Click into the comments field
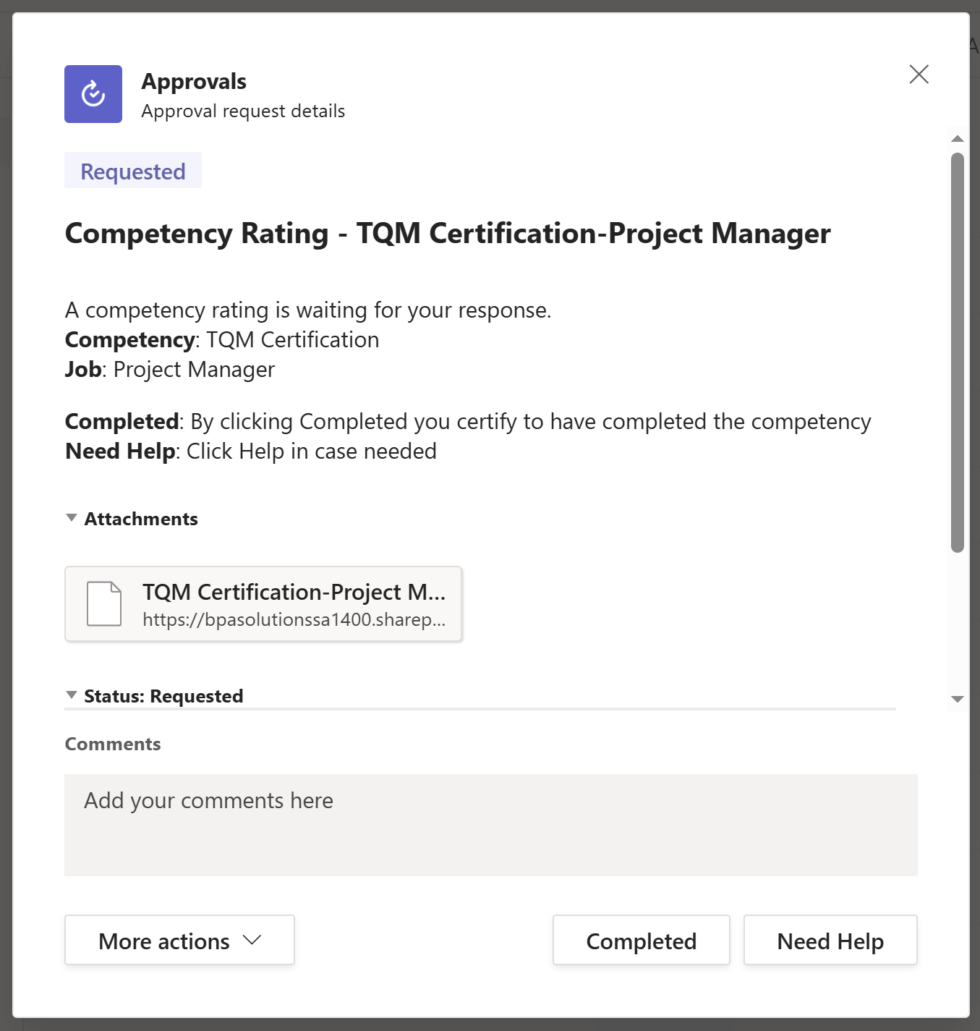This screenshot has height=1031, width=980. (x=490, y=824)
